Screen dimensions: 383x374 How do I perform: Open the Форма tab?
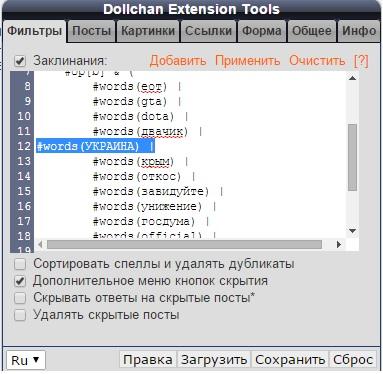[x=262, y=31]
